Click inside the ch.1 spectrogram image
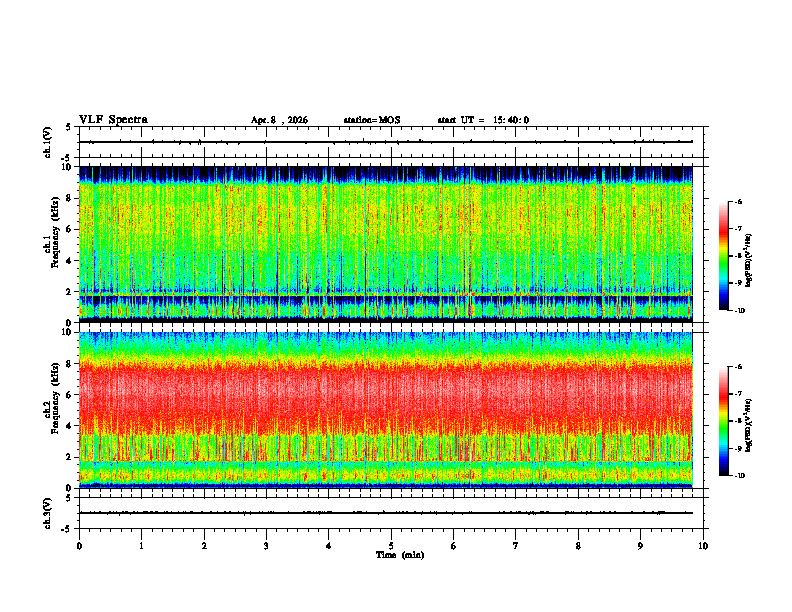 (386, 244)
